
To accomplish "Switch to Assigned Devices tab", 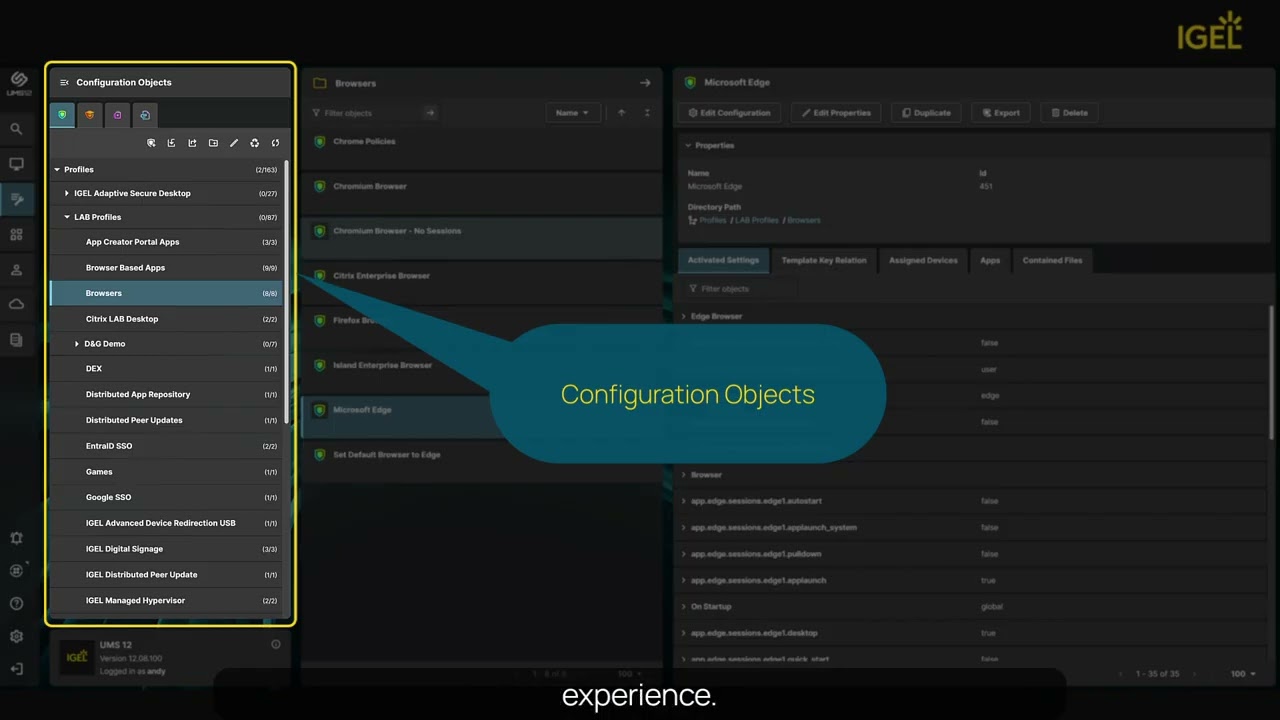I will [923, 261].
